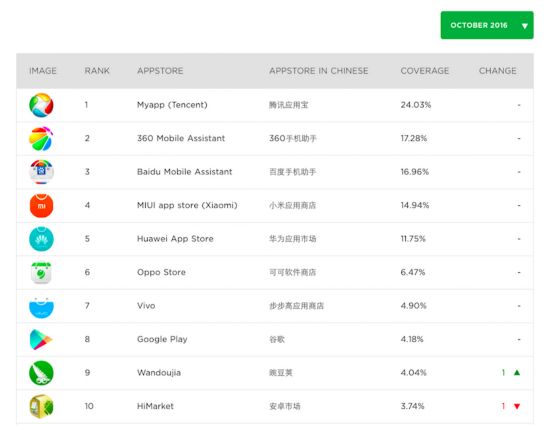Screen dimensions: 550x425
Task: Click the 360 Mobile Assistant icon
Action: point(41,138)
